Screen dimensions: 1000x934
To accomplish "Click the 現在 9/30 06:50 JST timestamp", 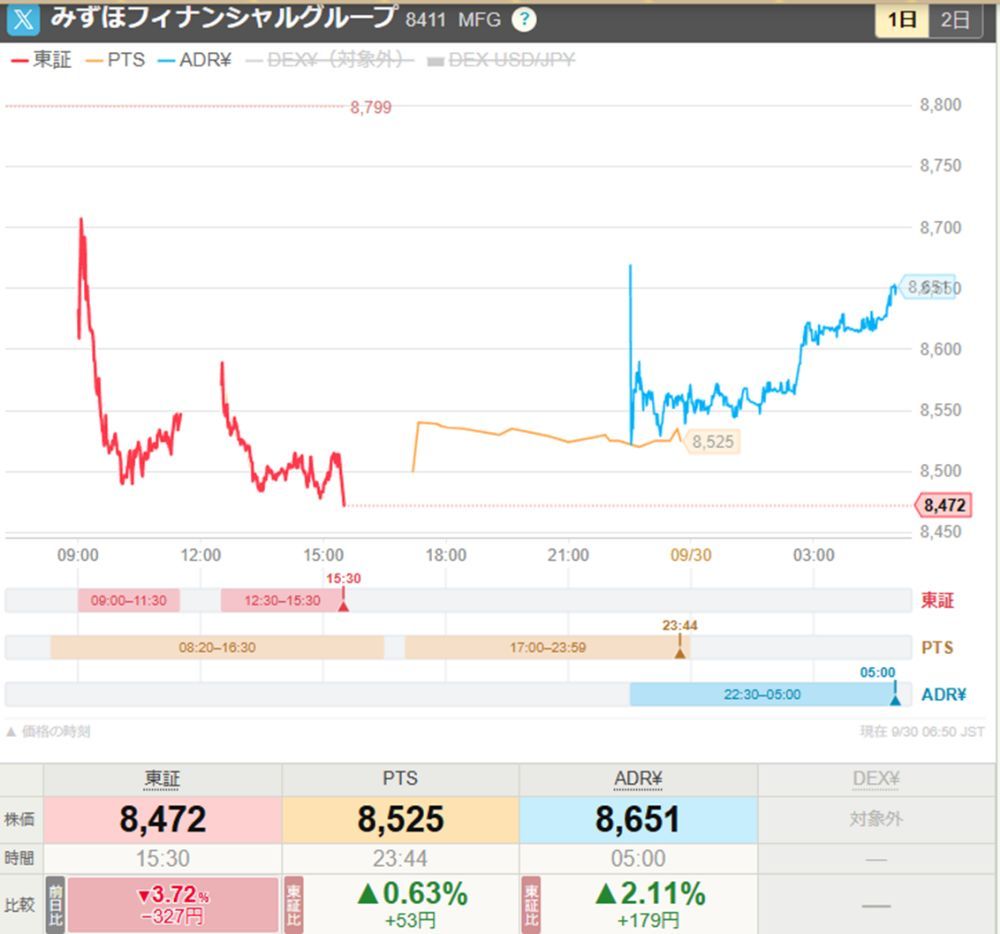I will click(x=922, y=732).
